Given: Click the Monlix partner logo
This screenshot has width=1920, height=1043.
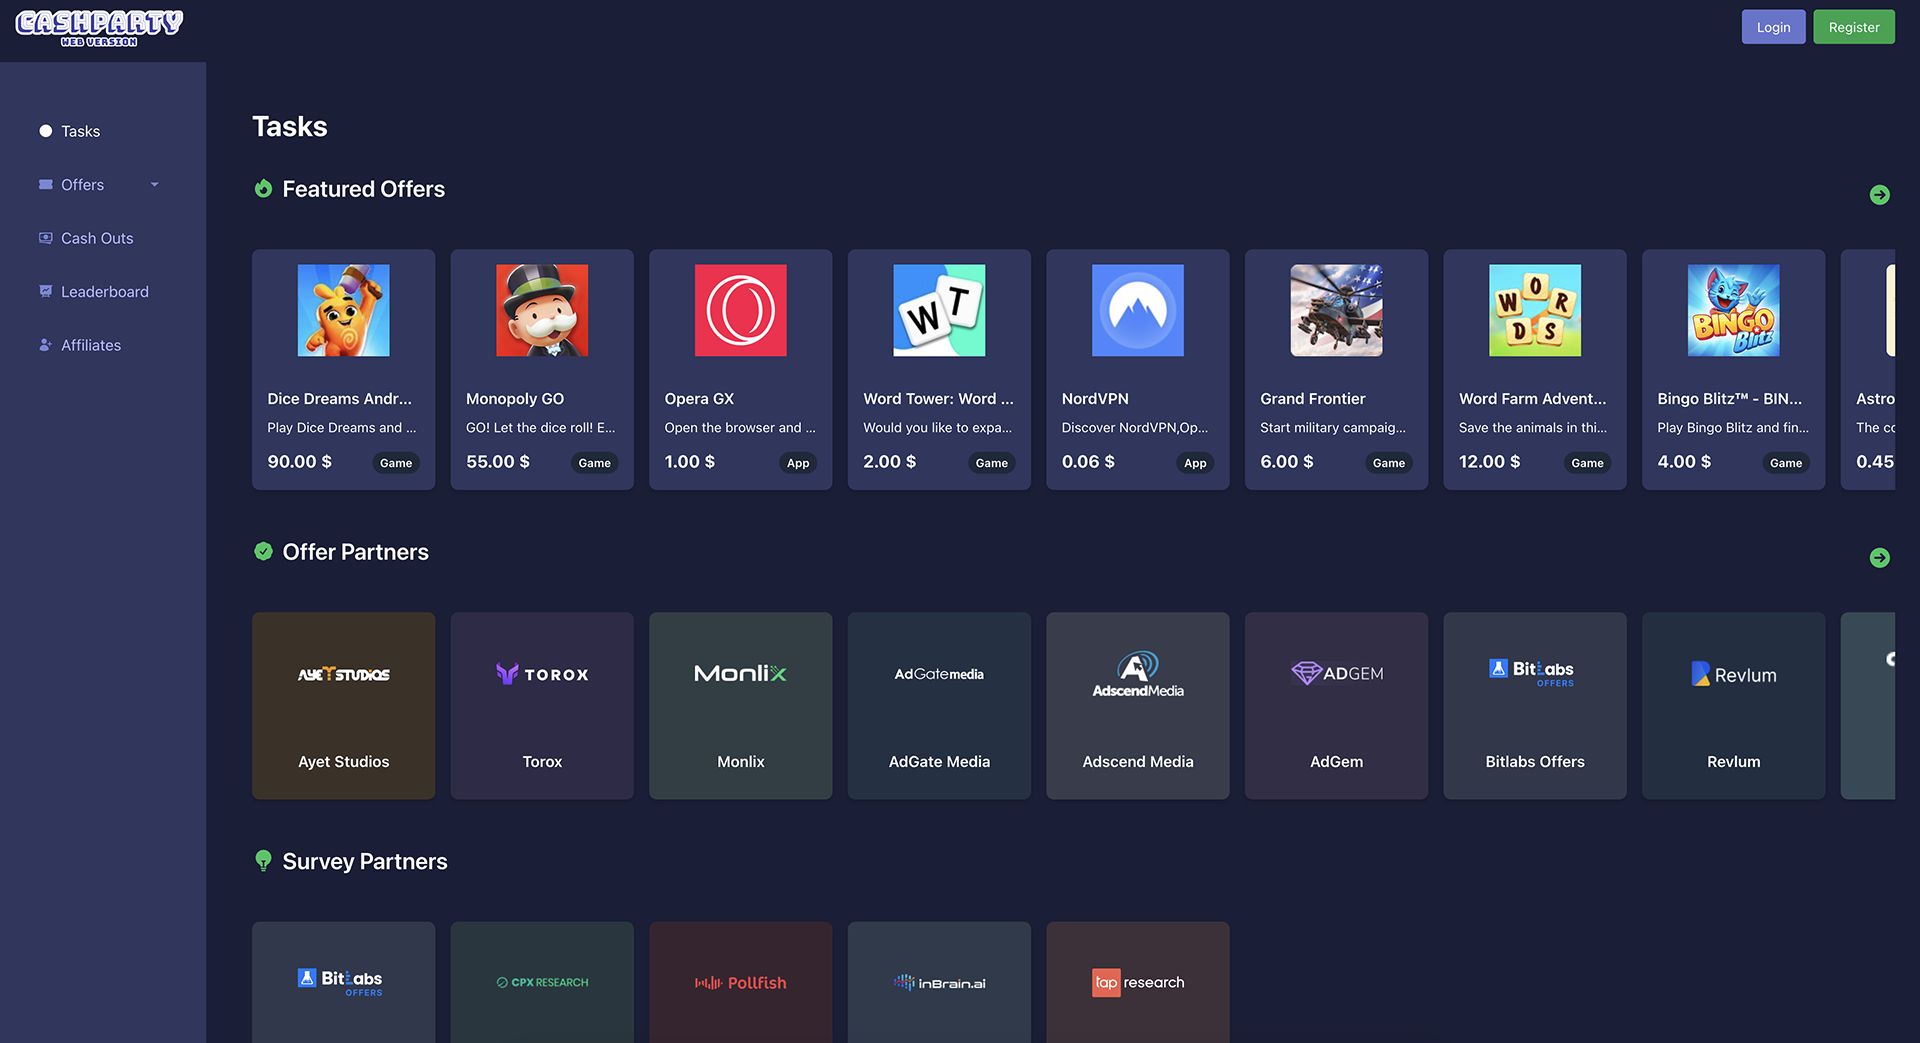Looking at the screenshot, I should point(740,674).
